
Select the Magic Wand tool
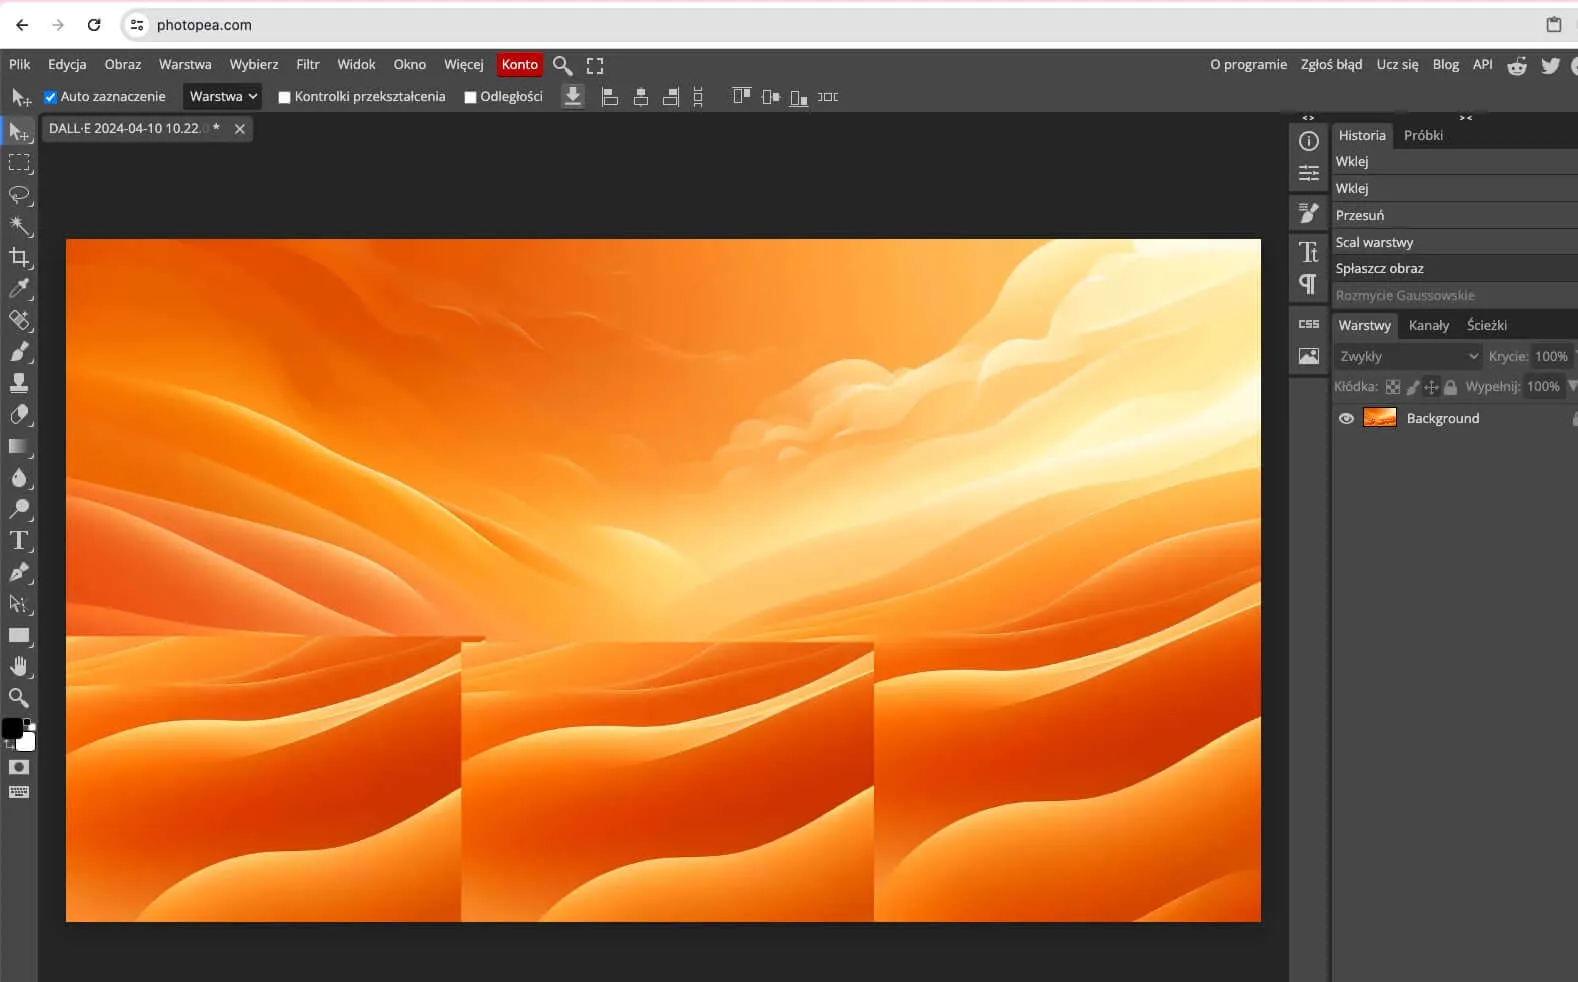(19, 226)
